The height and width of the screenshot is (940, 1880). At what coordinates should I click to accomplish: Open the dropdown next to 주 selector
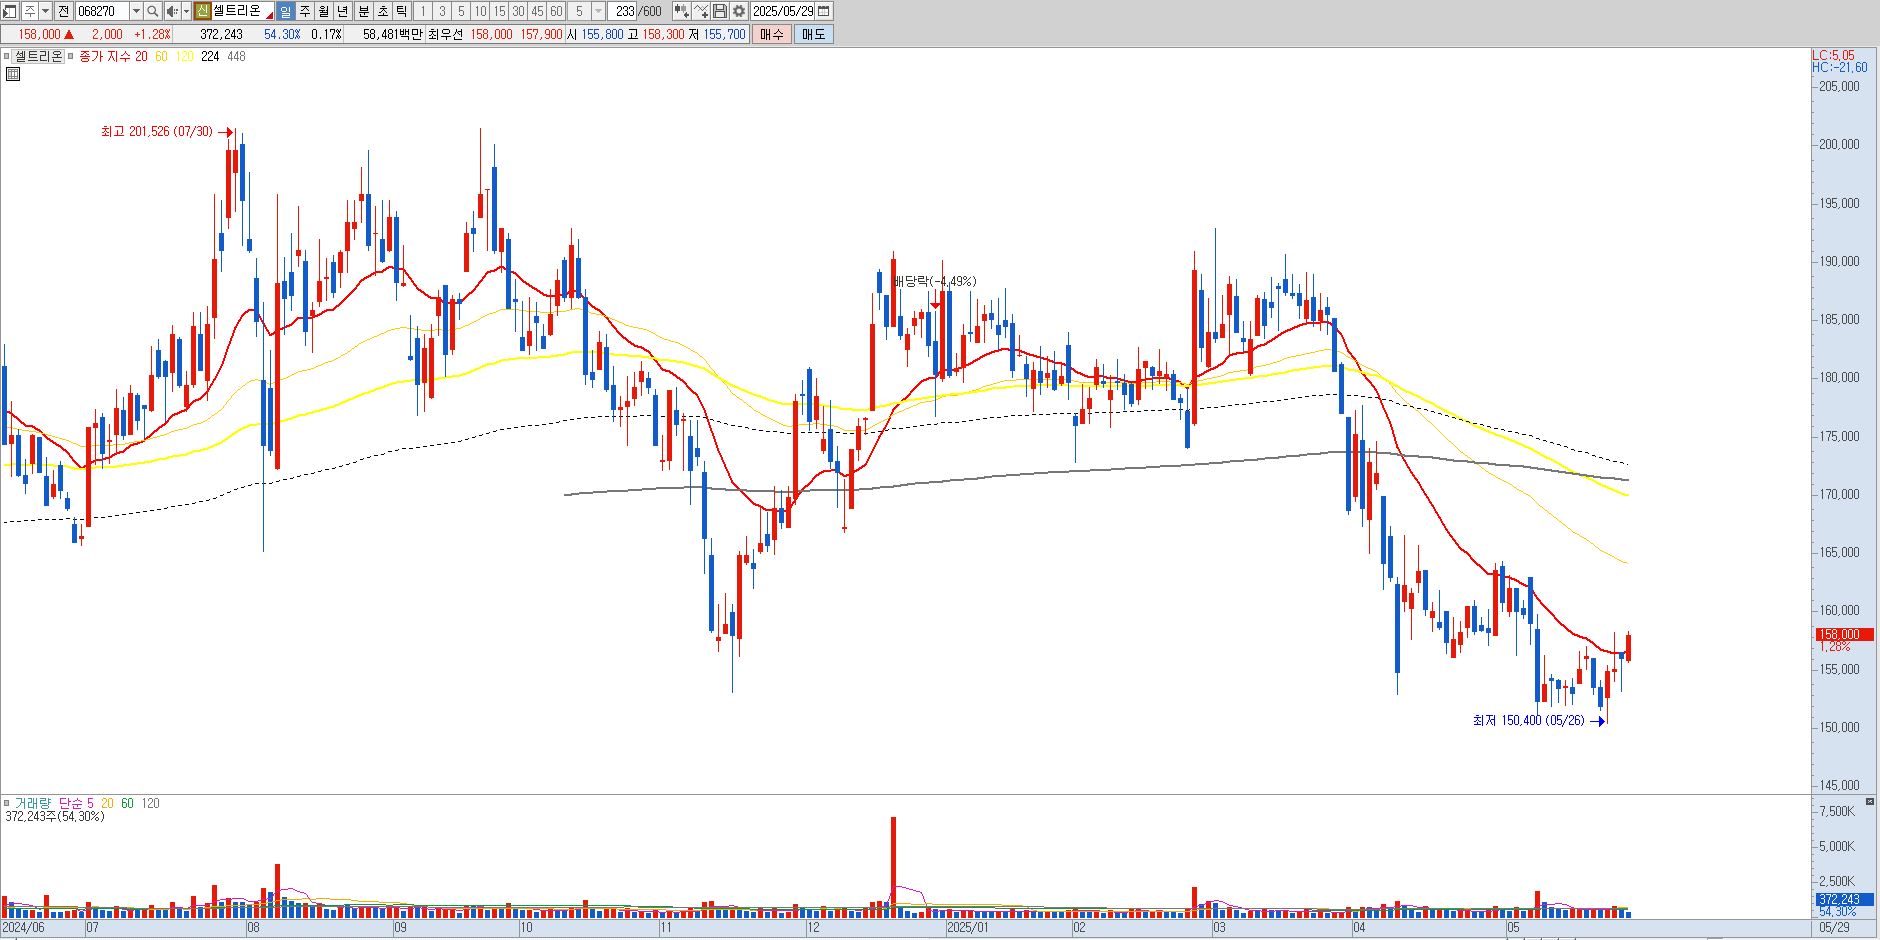click(x=45, y=11)
